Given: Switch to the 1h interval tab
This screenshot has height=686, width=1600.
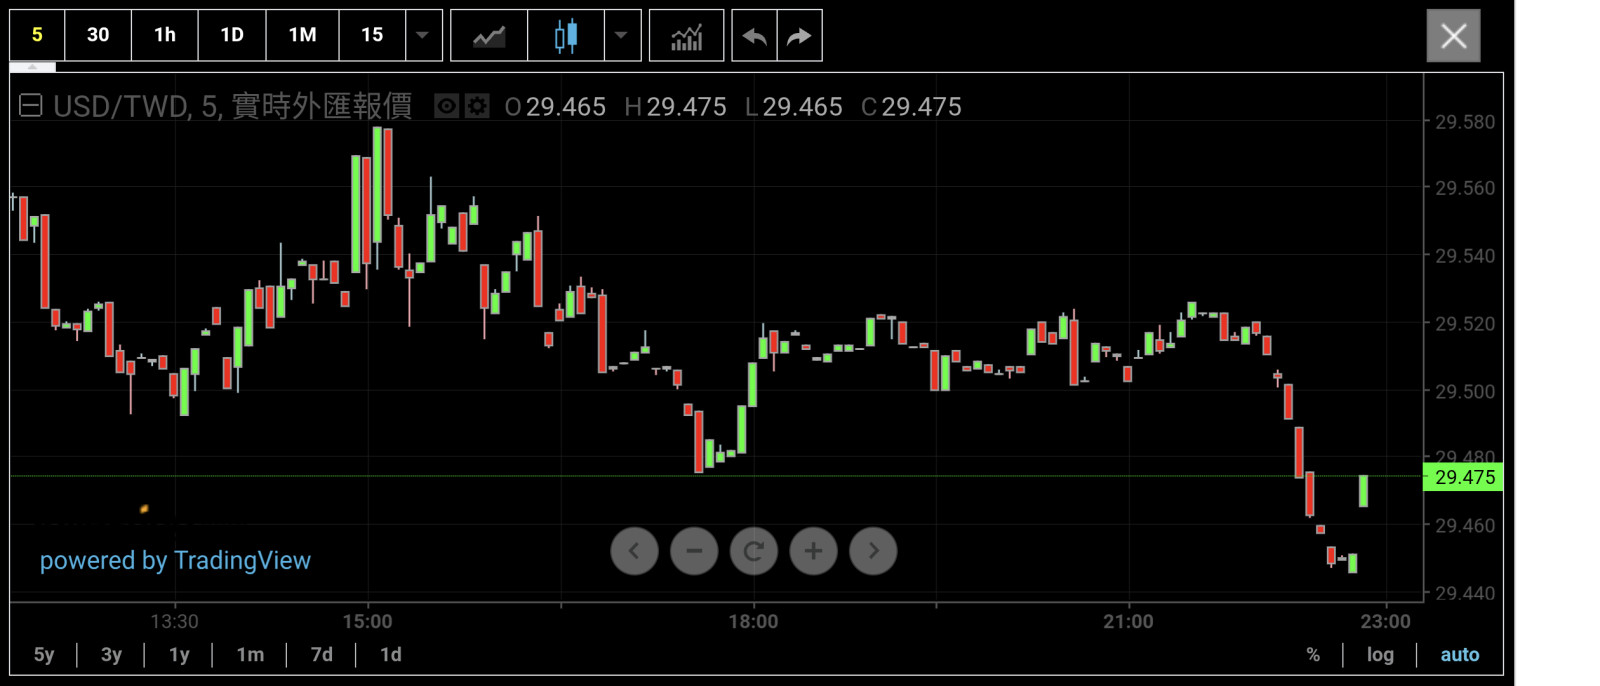Looking at the screenshot, I should pos(165,35).
